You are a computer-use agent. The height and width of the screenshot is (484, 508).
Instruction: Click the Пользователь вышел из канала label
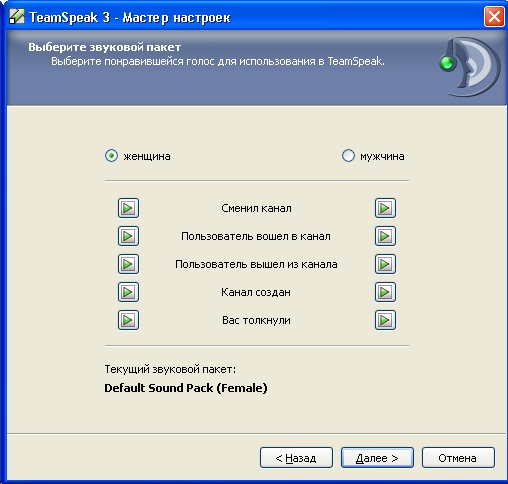[x=256, y=264]
